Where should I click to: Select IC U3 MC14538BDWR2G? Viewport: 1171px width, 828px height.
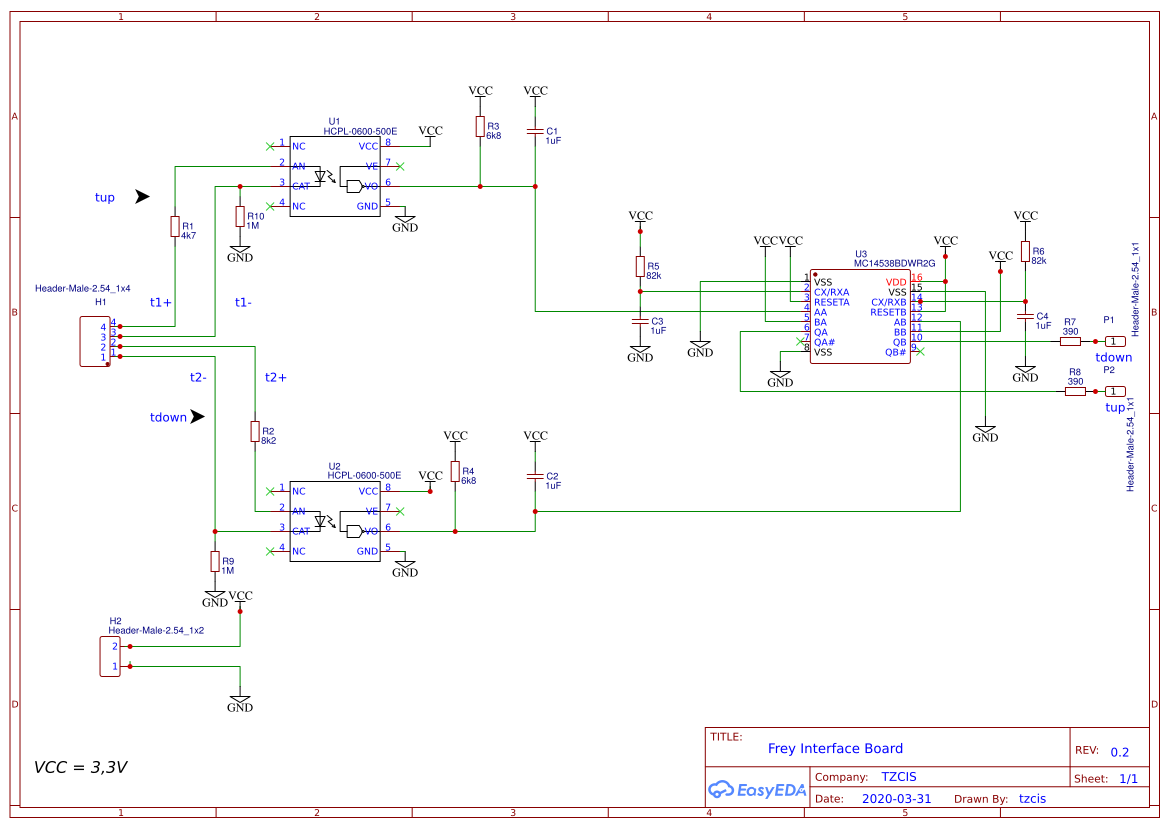[x=860, y=315]
